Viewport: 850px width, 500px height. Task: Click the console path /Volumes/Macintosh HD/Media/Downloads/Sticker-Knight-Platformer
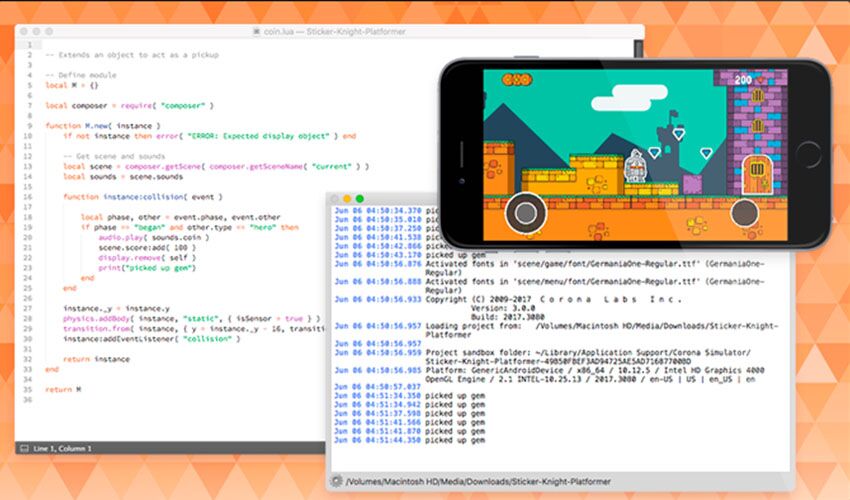pos(478,482)
